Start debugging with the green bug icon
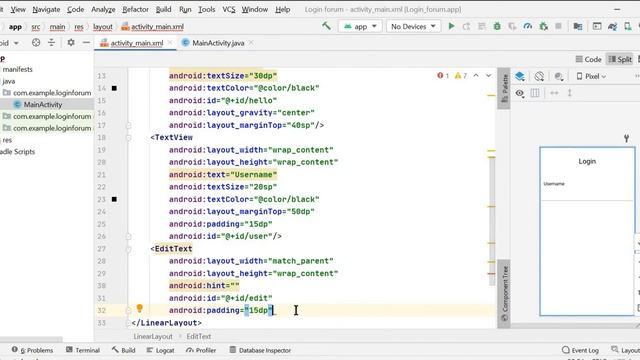The image size is (640, 360). 497,26
